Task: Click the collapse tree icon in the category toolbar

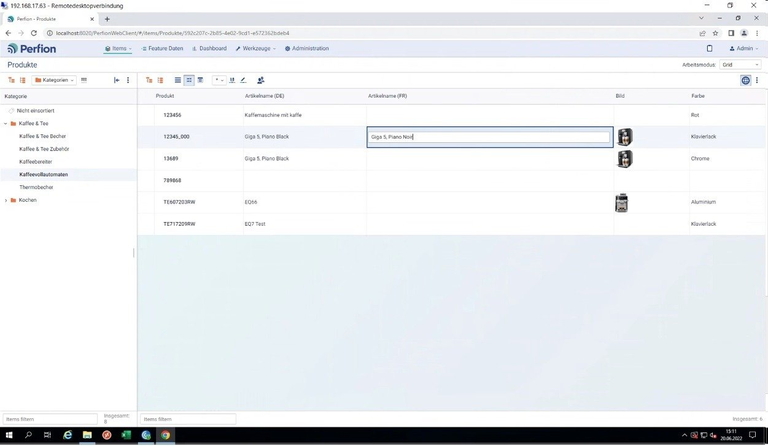Action: [x=23, y=80]
